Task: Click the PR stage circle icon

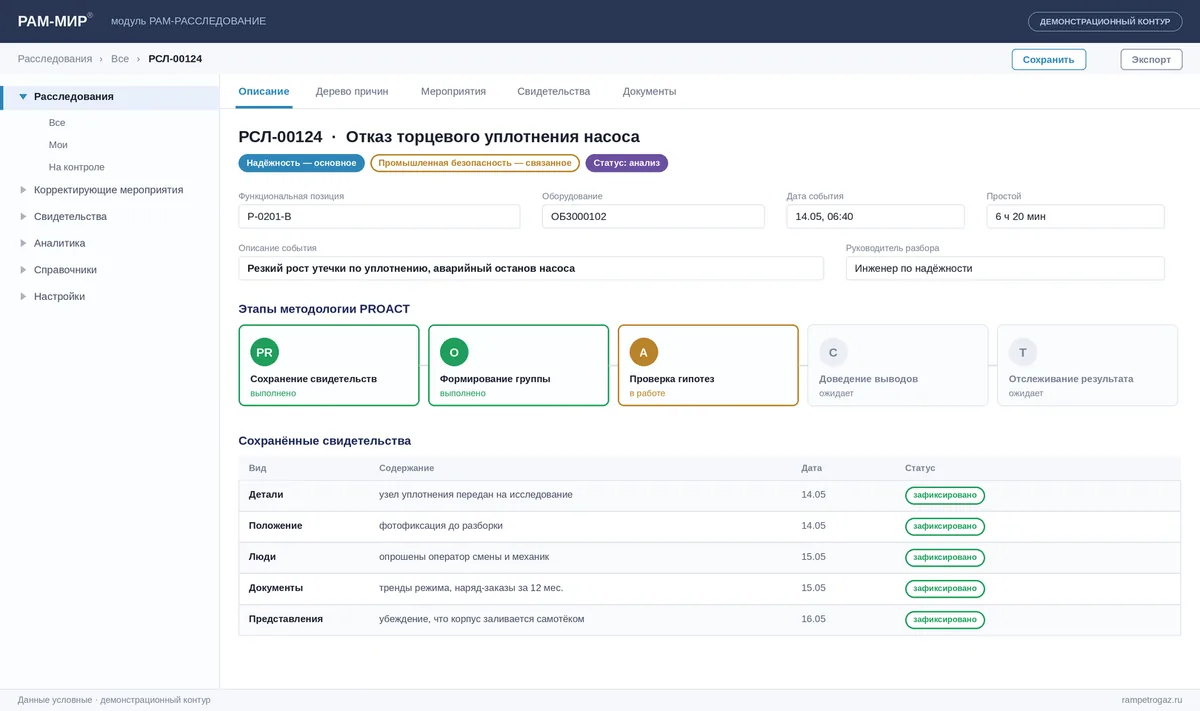Action: (x=264, y=352)
